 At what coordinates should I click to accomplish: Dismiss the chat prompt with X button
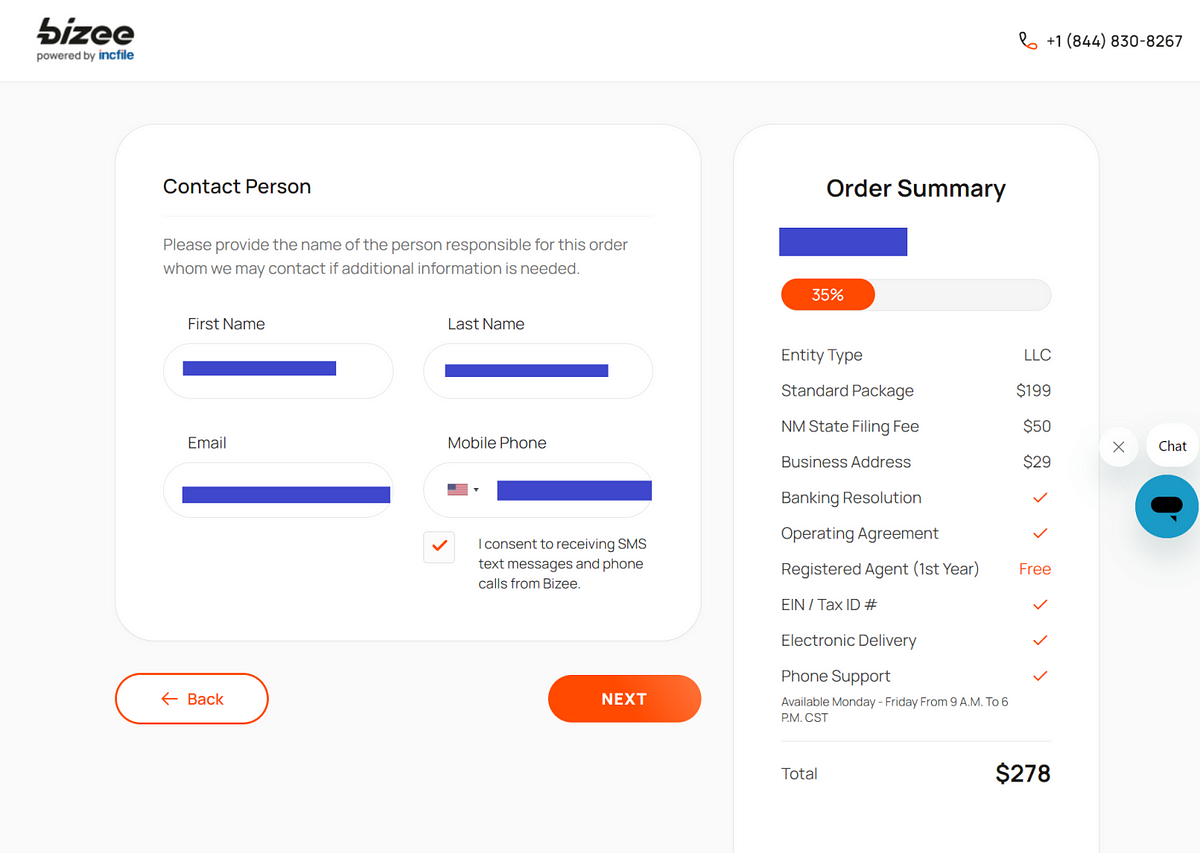(x=1118, y=447)
